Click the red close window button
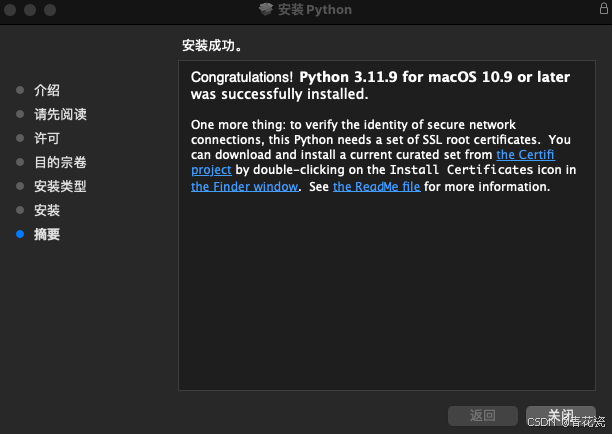Image resolution: width=612 pixels, height=434 pixels. click(x=10, y=10)
